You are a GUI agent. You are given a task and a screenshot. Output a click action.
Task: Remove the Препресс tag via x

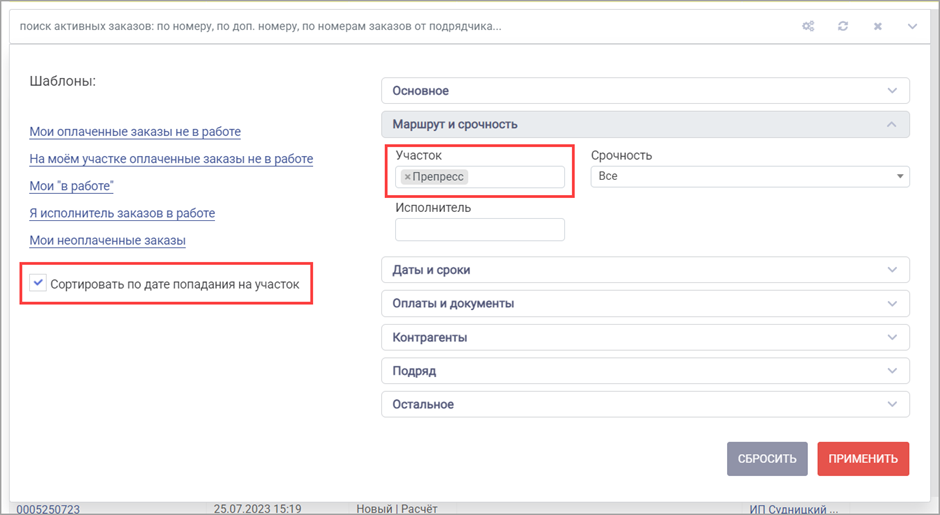pos(408,177)
